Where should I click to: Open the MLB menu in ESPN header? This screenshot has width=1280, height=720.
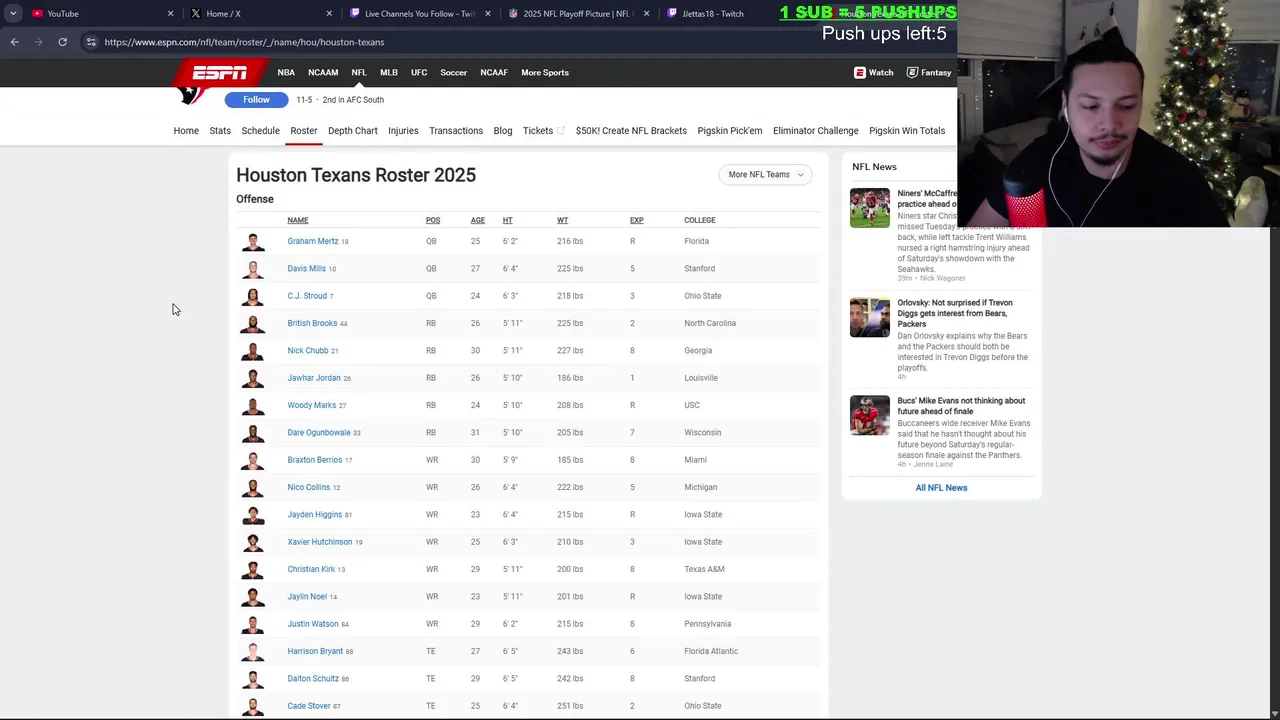pyautogui.click(x=389, y=72)
